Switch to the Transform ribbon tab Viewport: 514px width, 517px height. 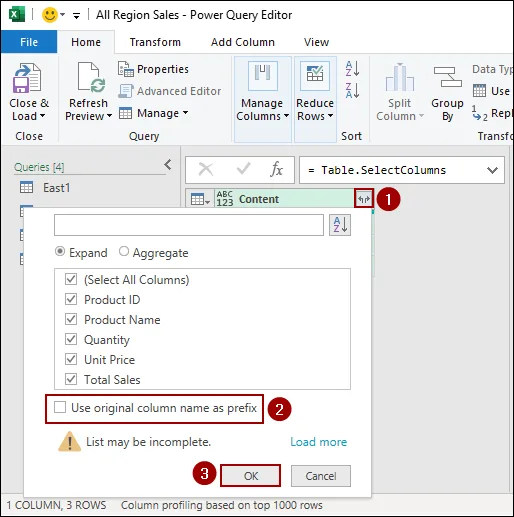pyautogui.click(x=155, y=42)
